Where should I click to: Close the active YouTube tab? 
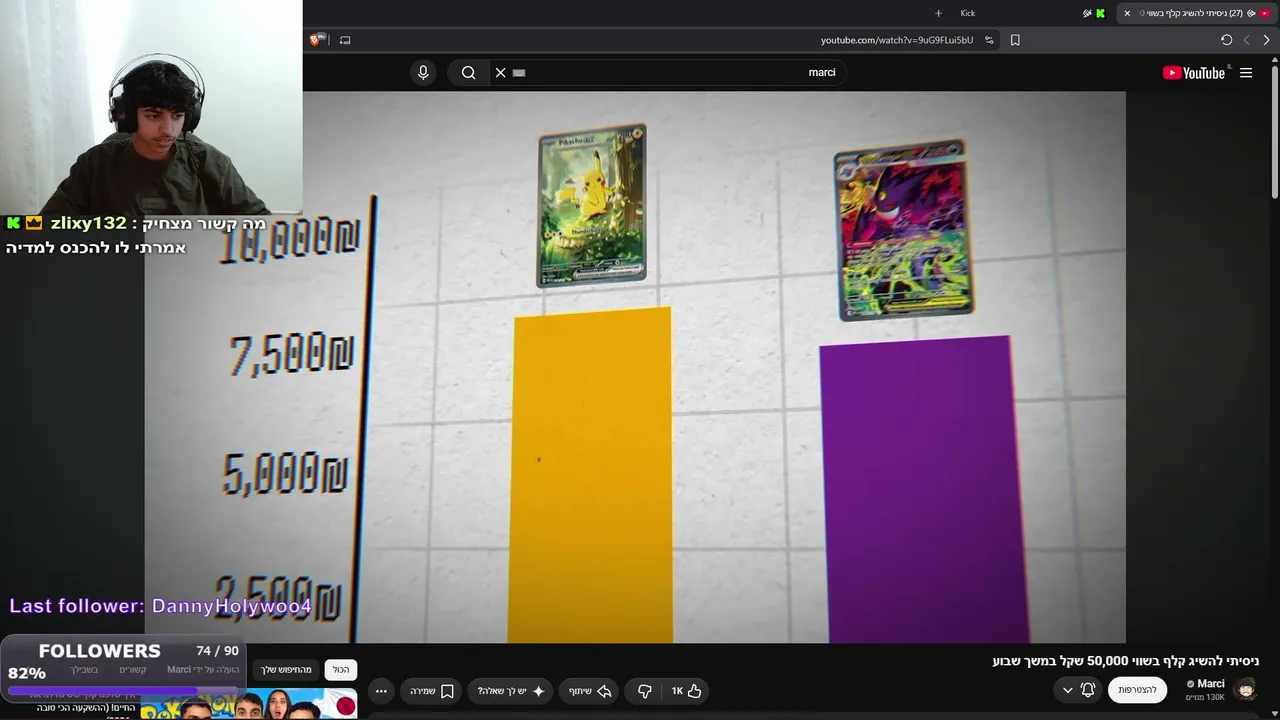[1127, 13]
